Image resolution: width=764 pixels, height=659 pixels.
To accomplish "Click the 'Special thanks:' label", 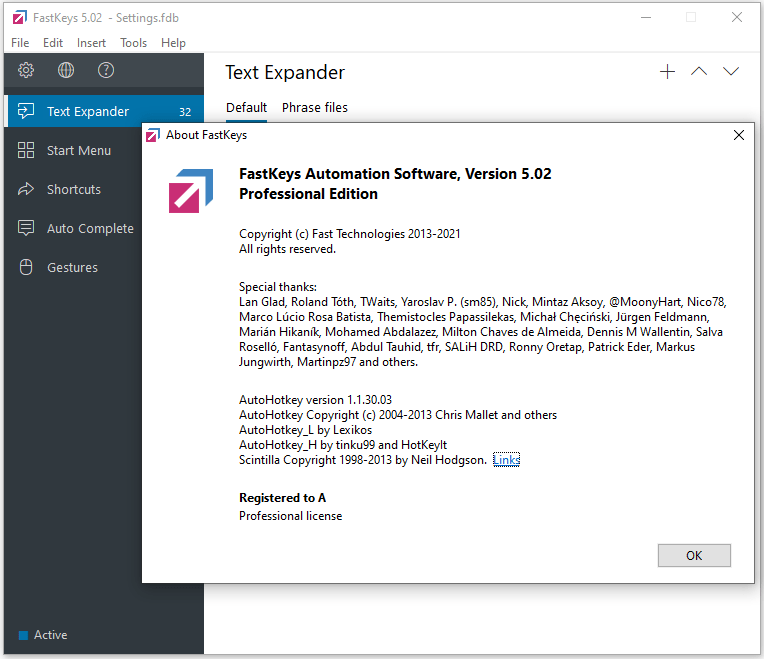I will (x=278, y=287).
